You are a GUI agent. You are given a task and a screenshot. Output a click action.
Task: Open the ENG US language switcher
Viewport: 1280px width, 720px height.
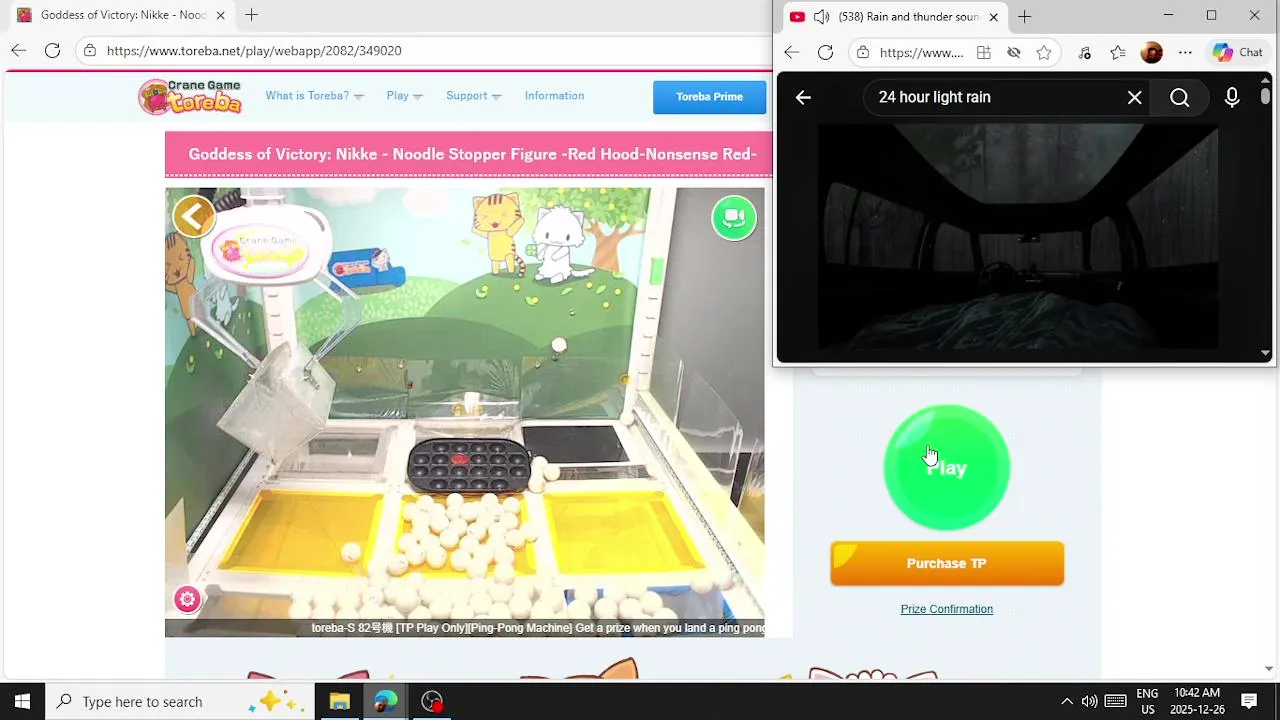pos(1147,701)
